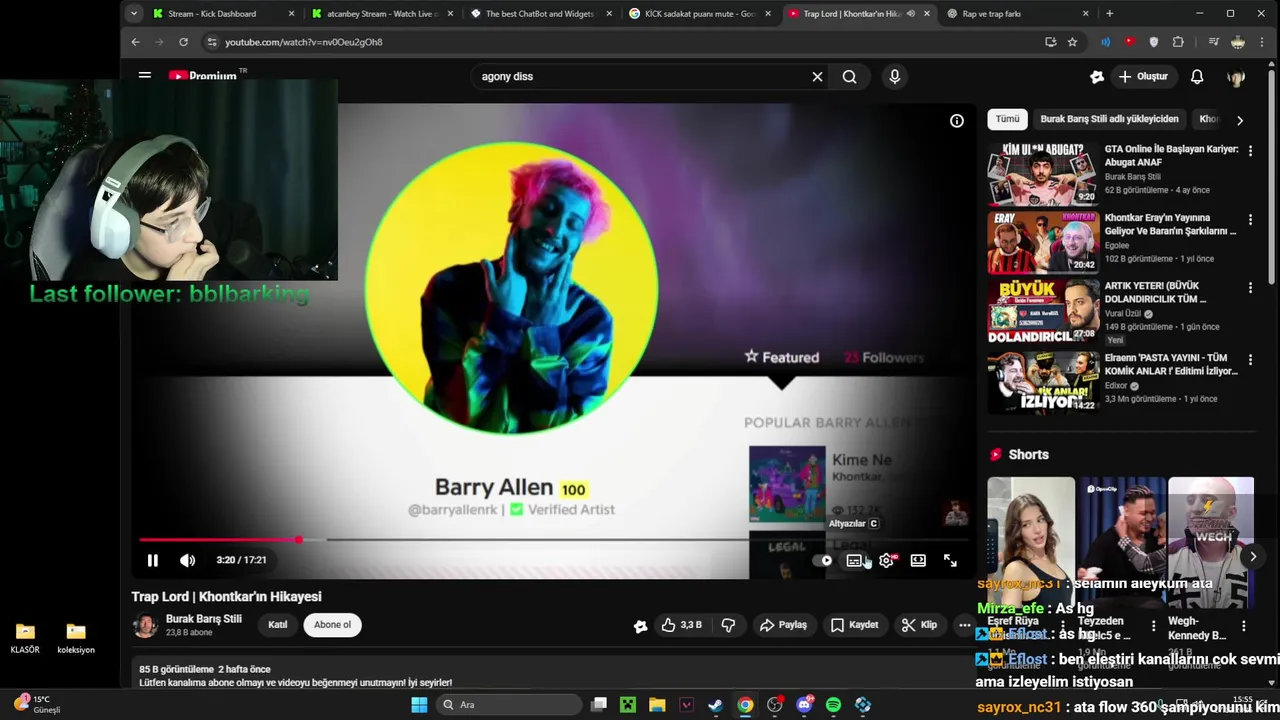Click the Oluştur create button
Screen dimensions: 1280x720
(1144, 76)
